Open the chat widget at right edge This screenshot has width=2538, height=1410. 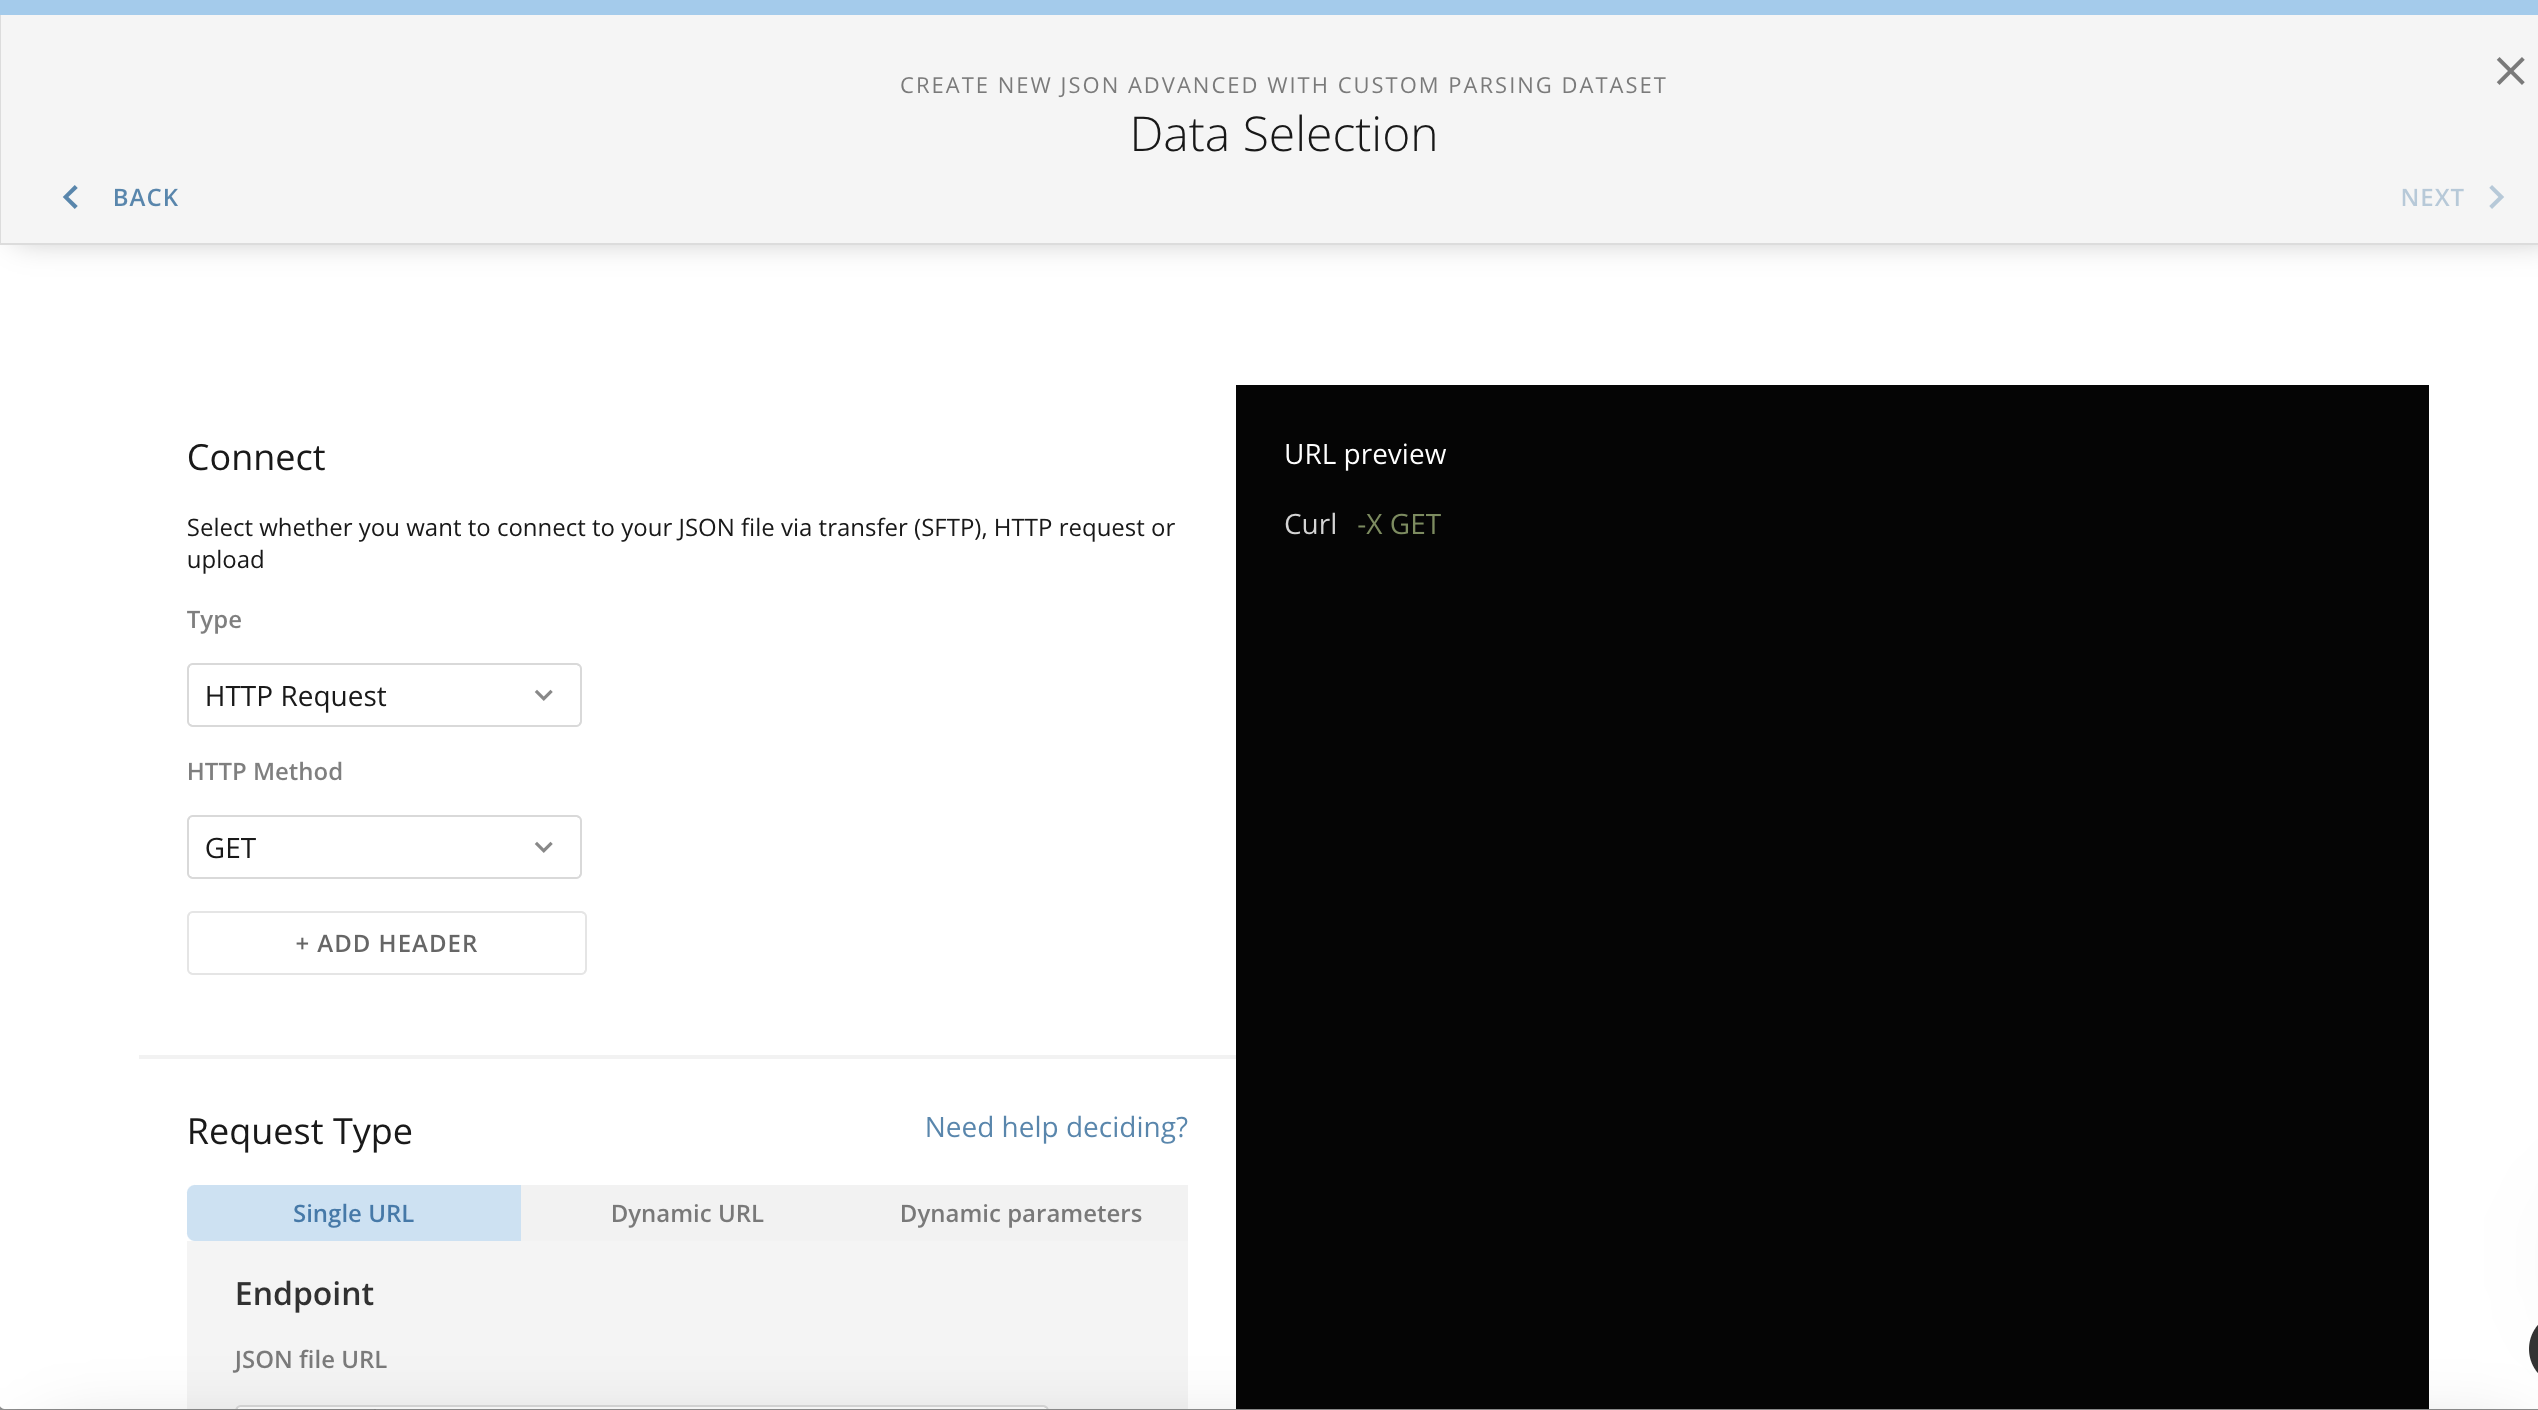pos(2532,1348)
